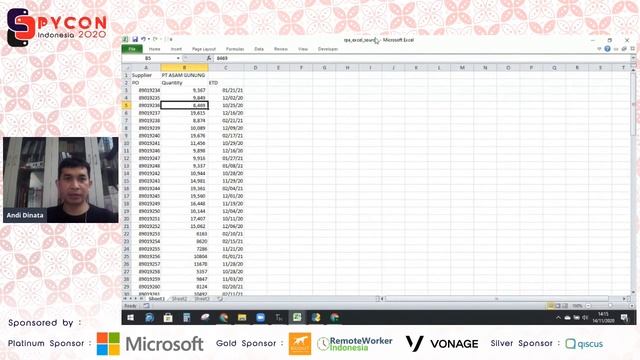The image size is (640, 360).
Task: Open the Windows Start menu
Action: tap(131, 318)
